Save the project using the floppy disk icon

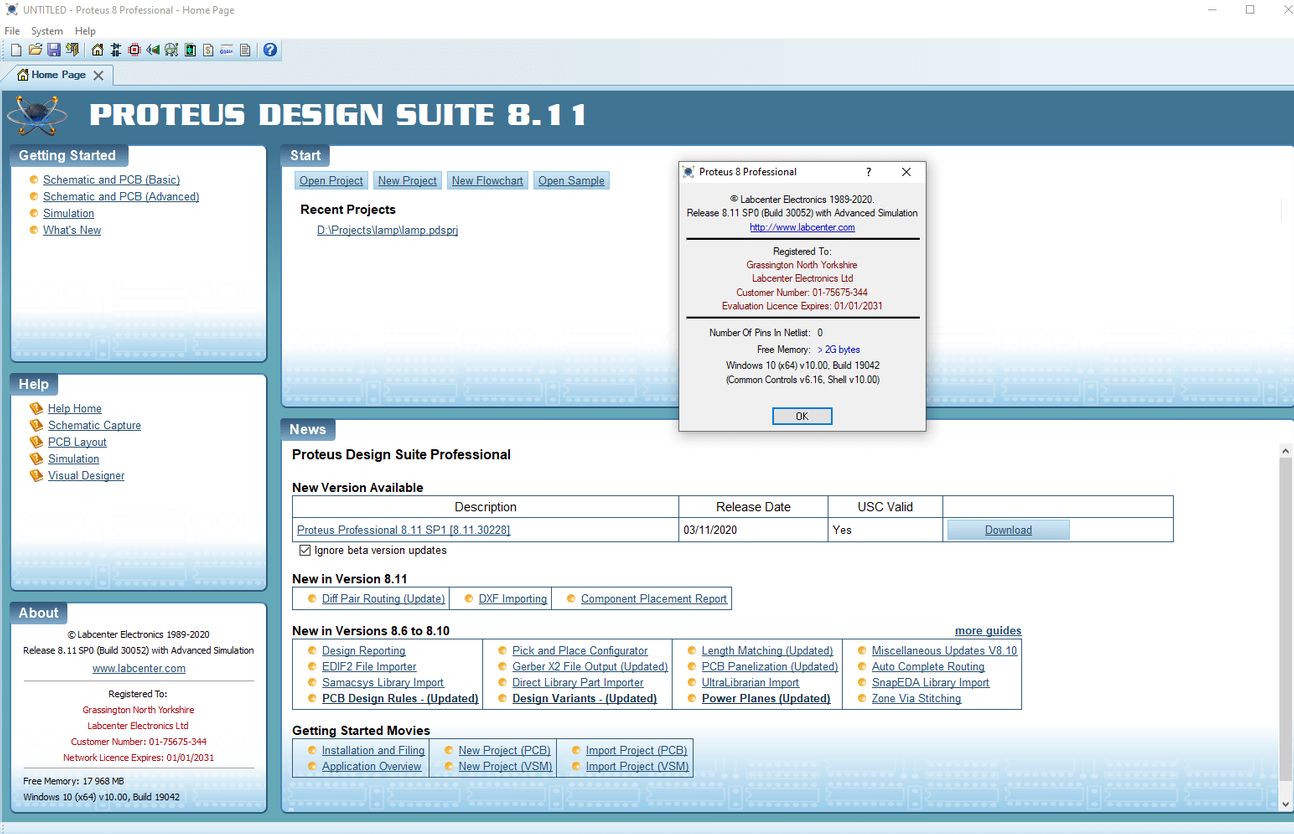(x=53, y=50)
